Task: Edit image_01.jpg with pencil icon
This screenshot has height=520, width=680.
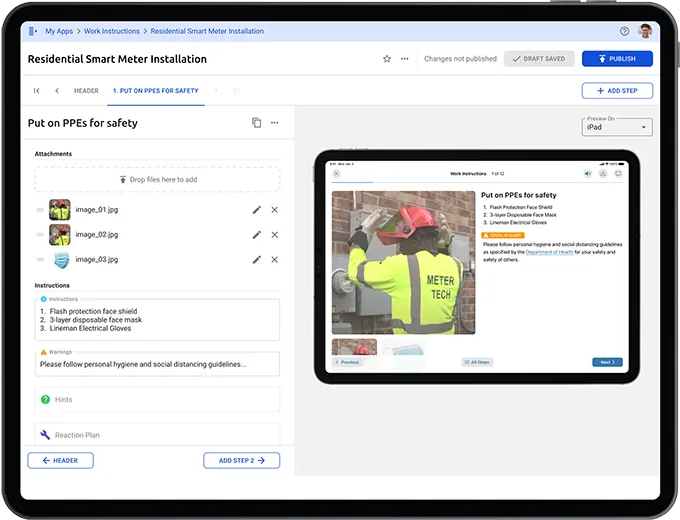Action: click(x=257, y=210)
